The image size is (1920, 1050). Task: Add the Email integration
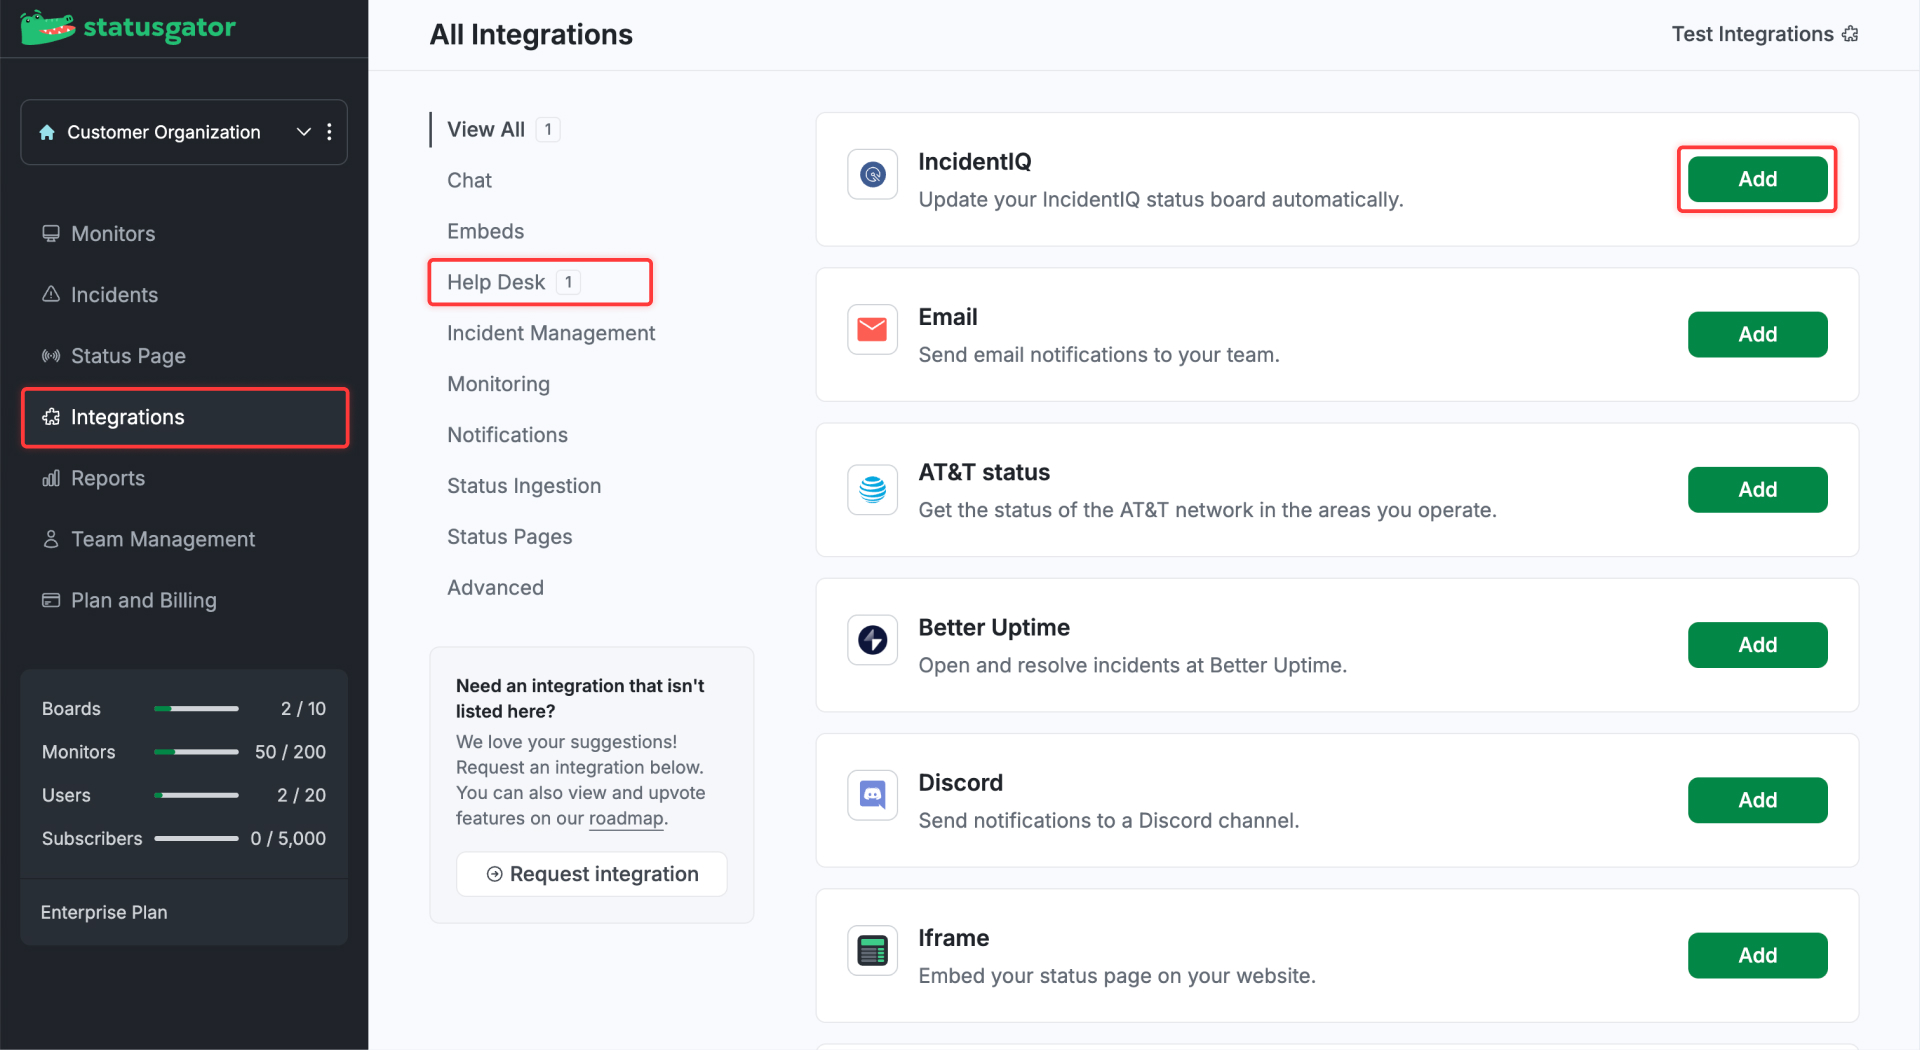pos(1757,334)
